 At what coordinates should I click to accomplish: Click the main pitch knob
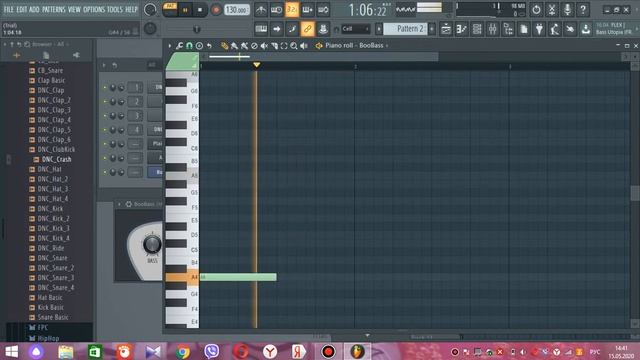(x=150, y=29)
